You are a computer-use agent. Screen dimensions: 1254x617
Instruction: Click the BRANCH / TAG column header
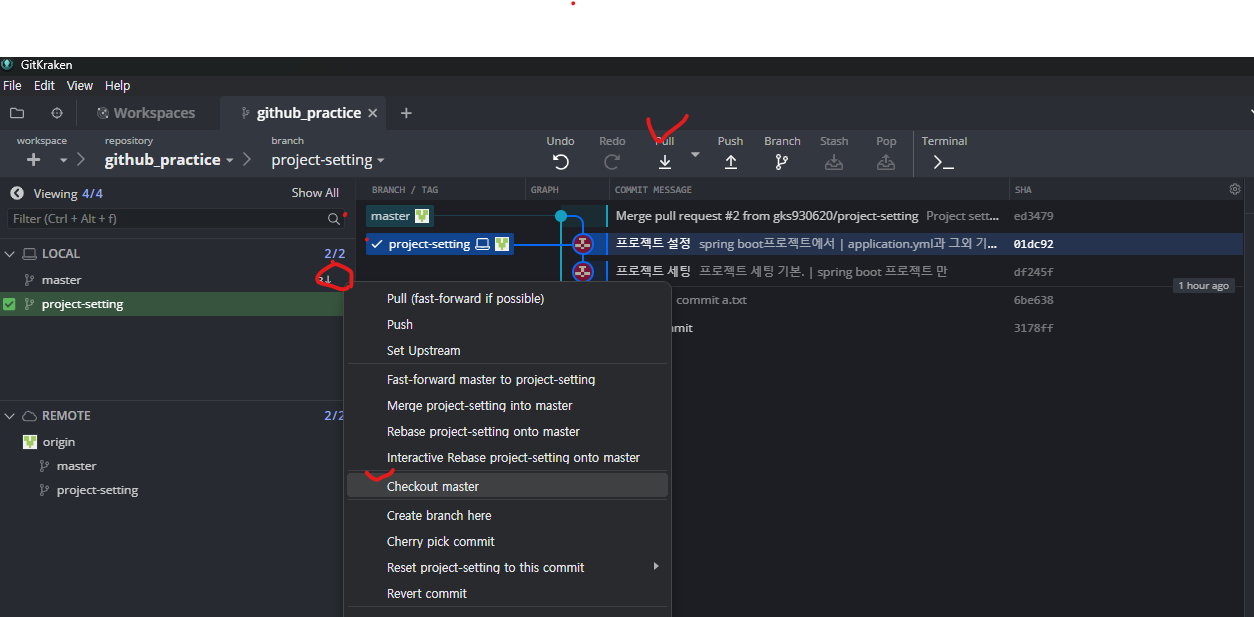coord(405,190)
